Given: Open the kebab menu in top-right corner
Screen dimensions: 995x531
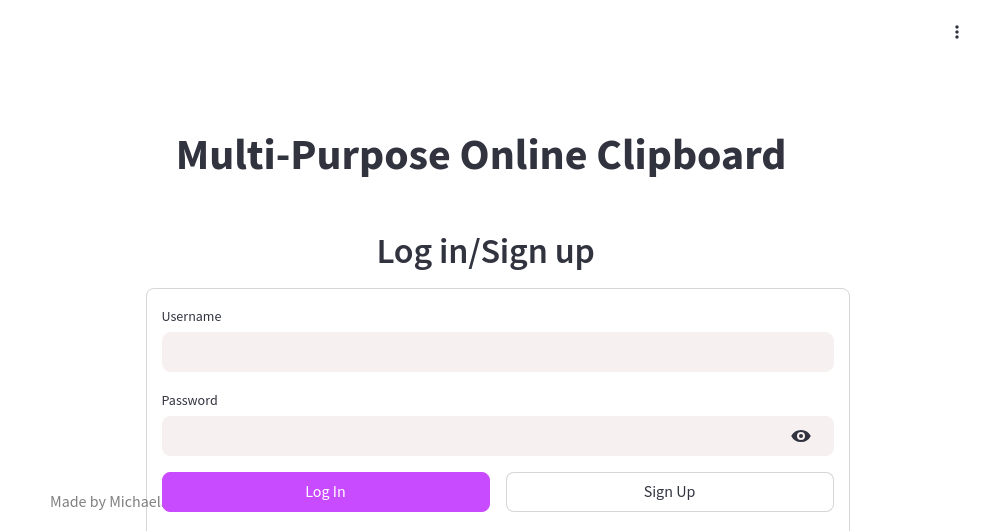Looking at the screenshot, I should [x=957, y=32].
